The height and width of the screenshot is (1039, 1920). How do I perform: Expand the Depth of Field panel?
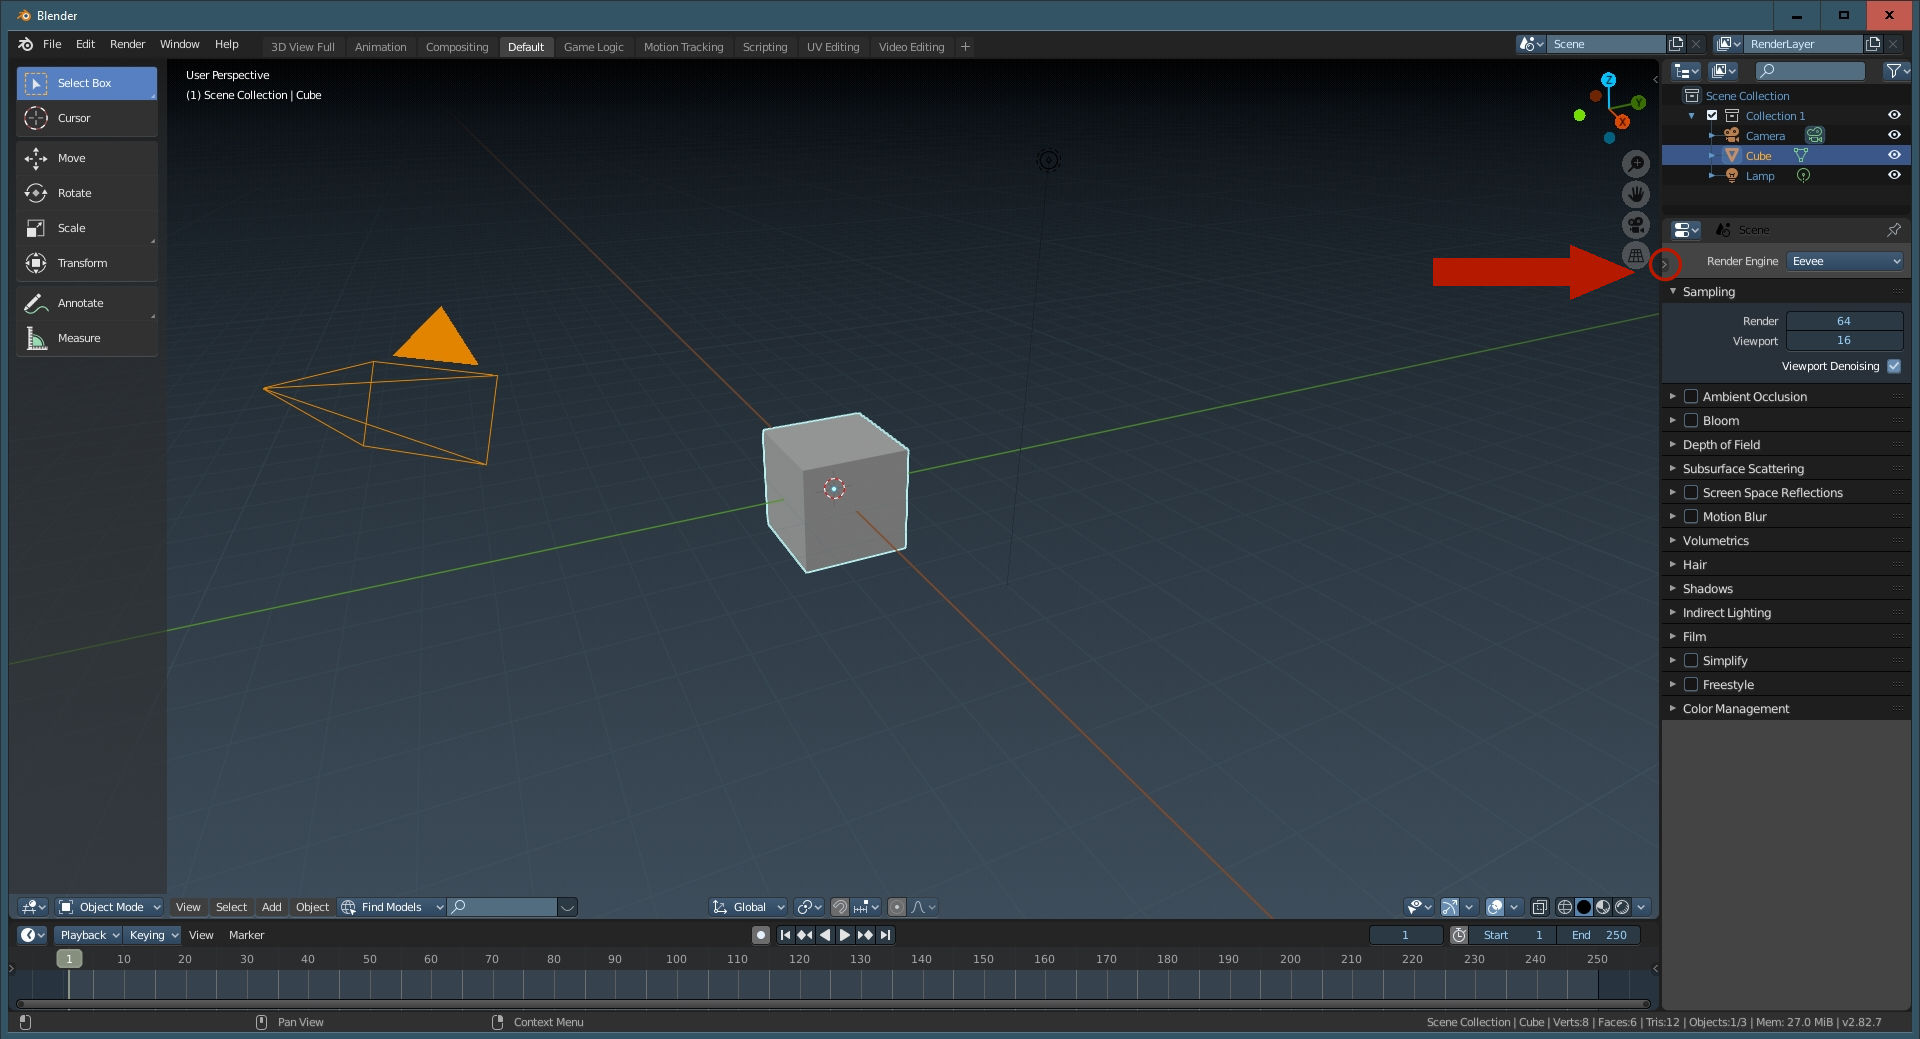click(1721, 445)
